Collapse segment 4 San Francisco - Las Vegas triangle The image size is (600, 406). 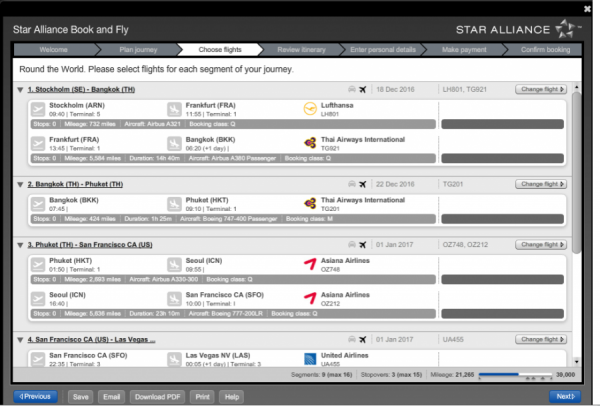pos(20,340)
